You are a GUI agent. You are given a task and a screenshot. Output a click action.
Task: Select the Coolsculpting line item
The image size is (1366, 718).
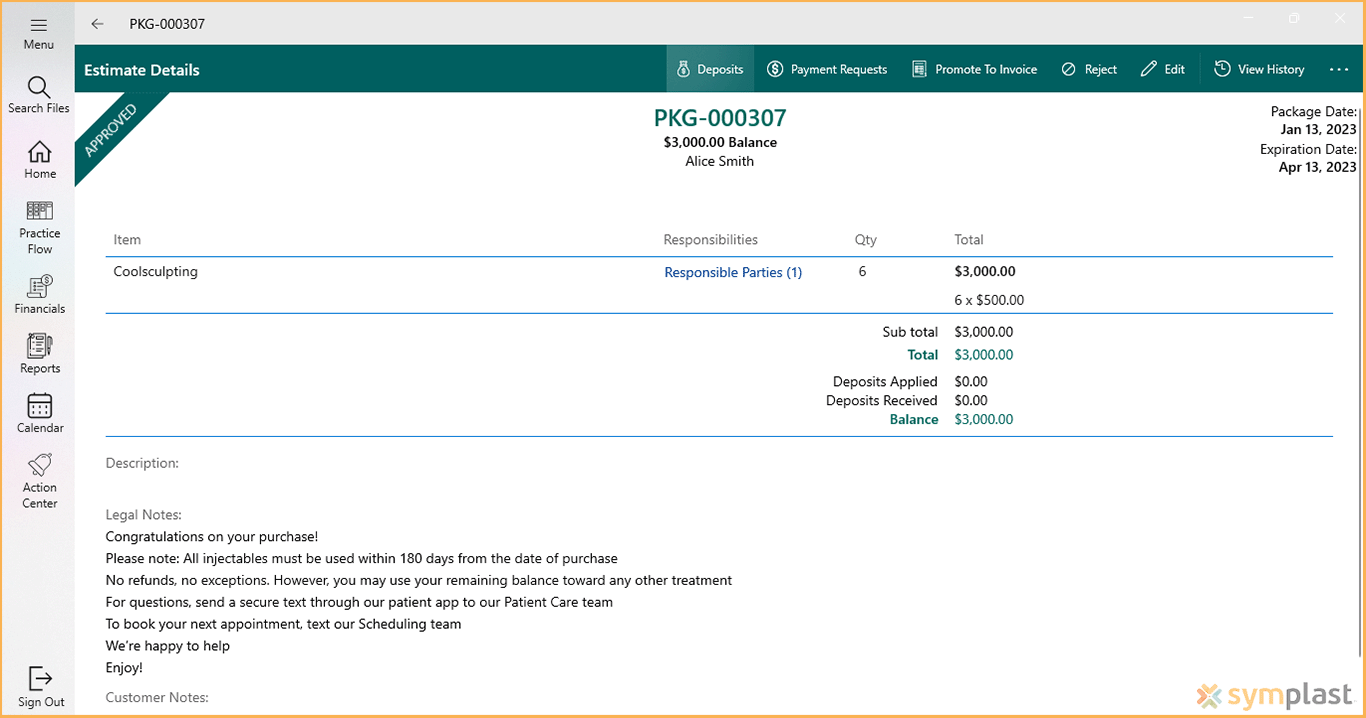pos(155,271)
